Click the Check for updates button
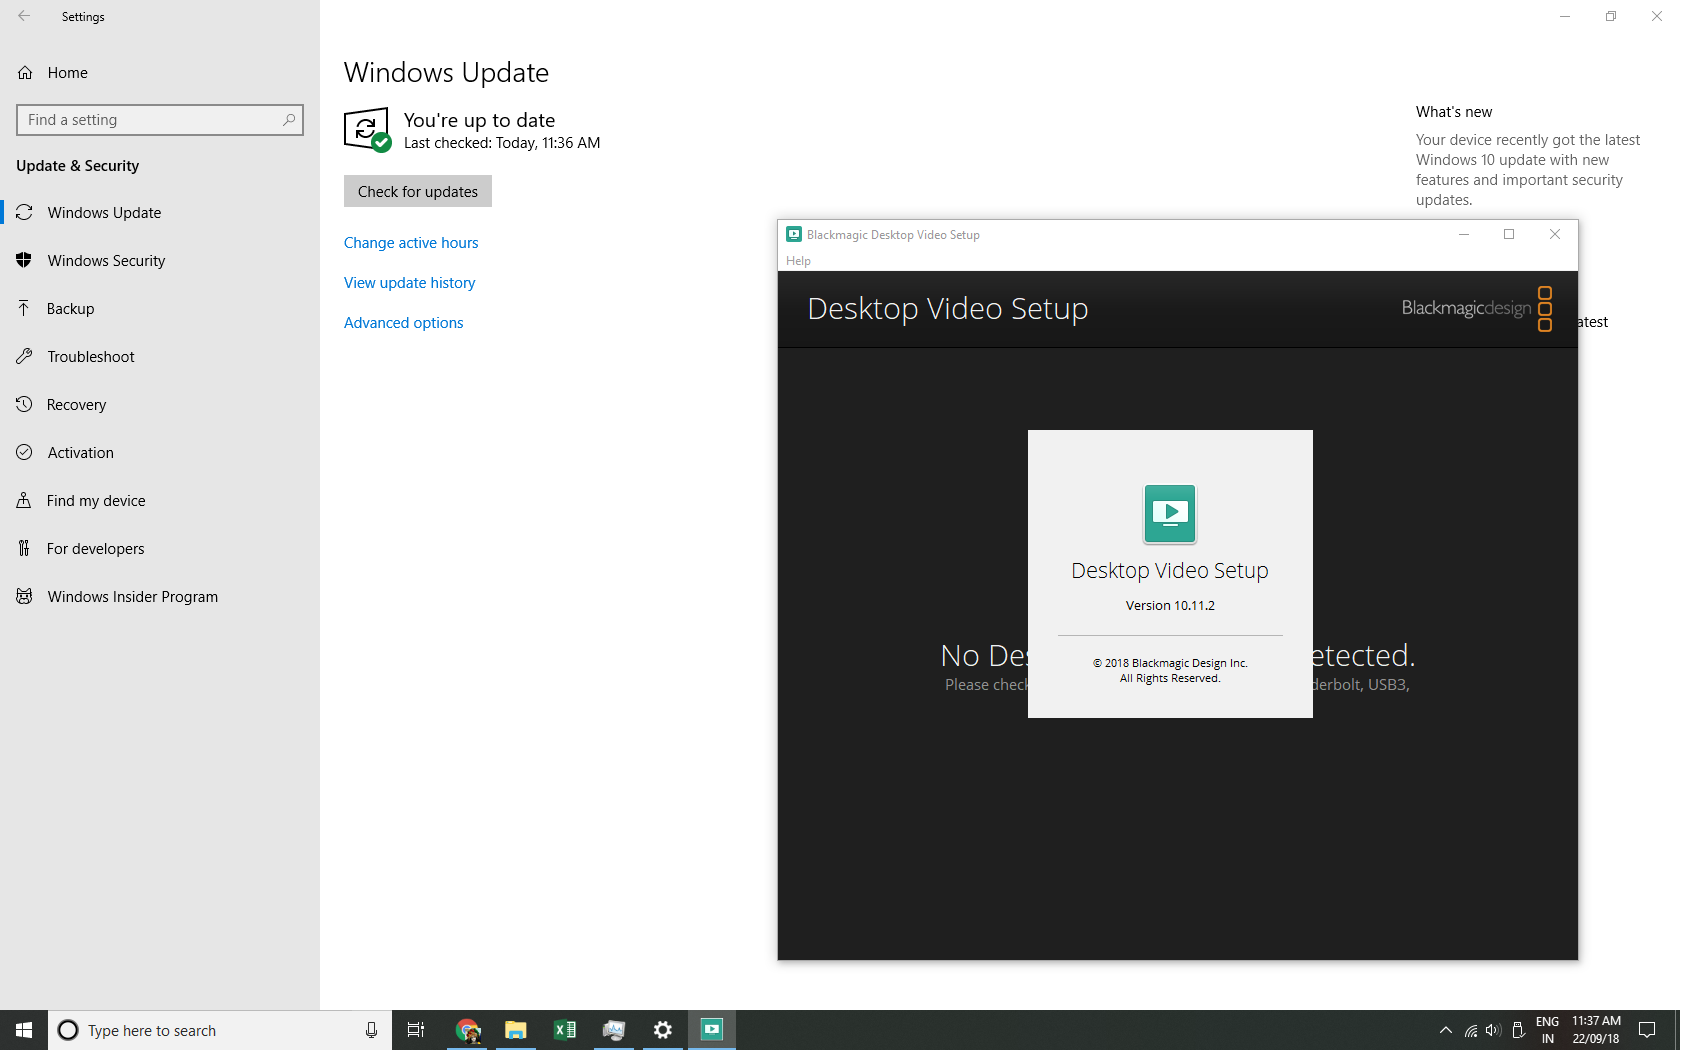 pos(418,191)
